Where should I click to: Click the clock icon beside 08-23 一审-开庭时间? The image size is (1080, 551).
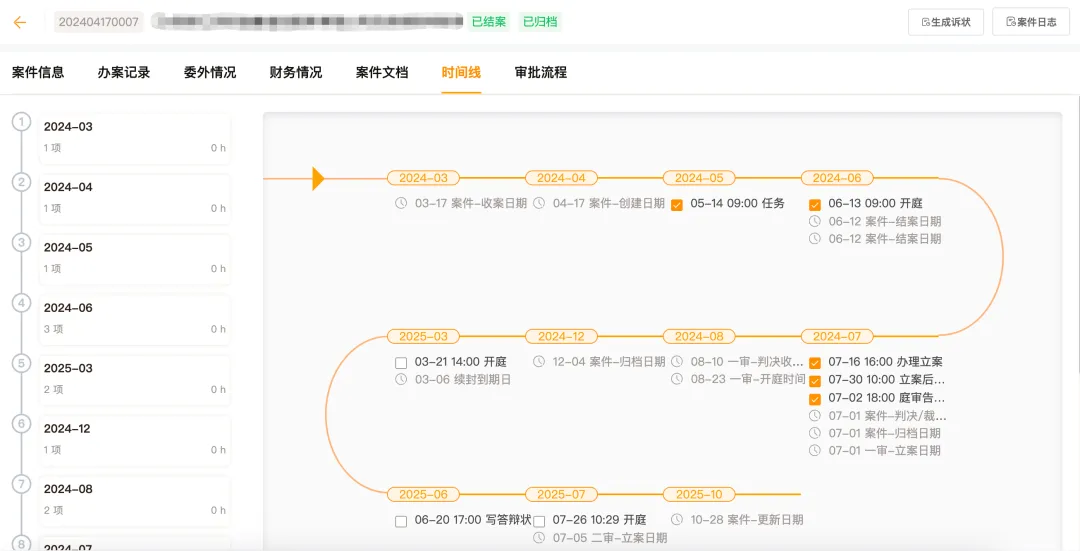pyautogui.click(x=677, y=379)
